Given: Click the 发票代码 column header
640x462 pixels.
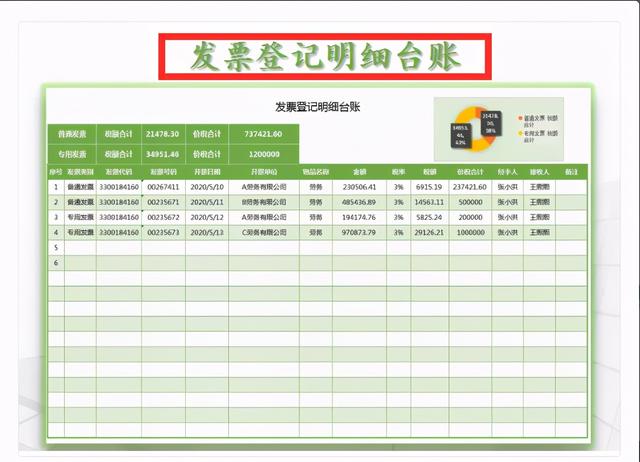Looking at the screenshot, I should pos(119,172).
